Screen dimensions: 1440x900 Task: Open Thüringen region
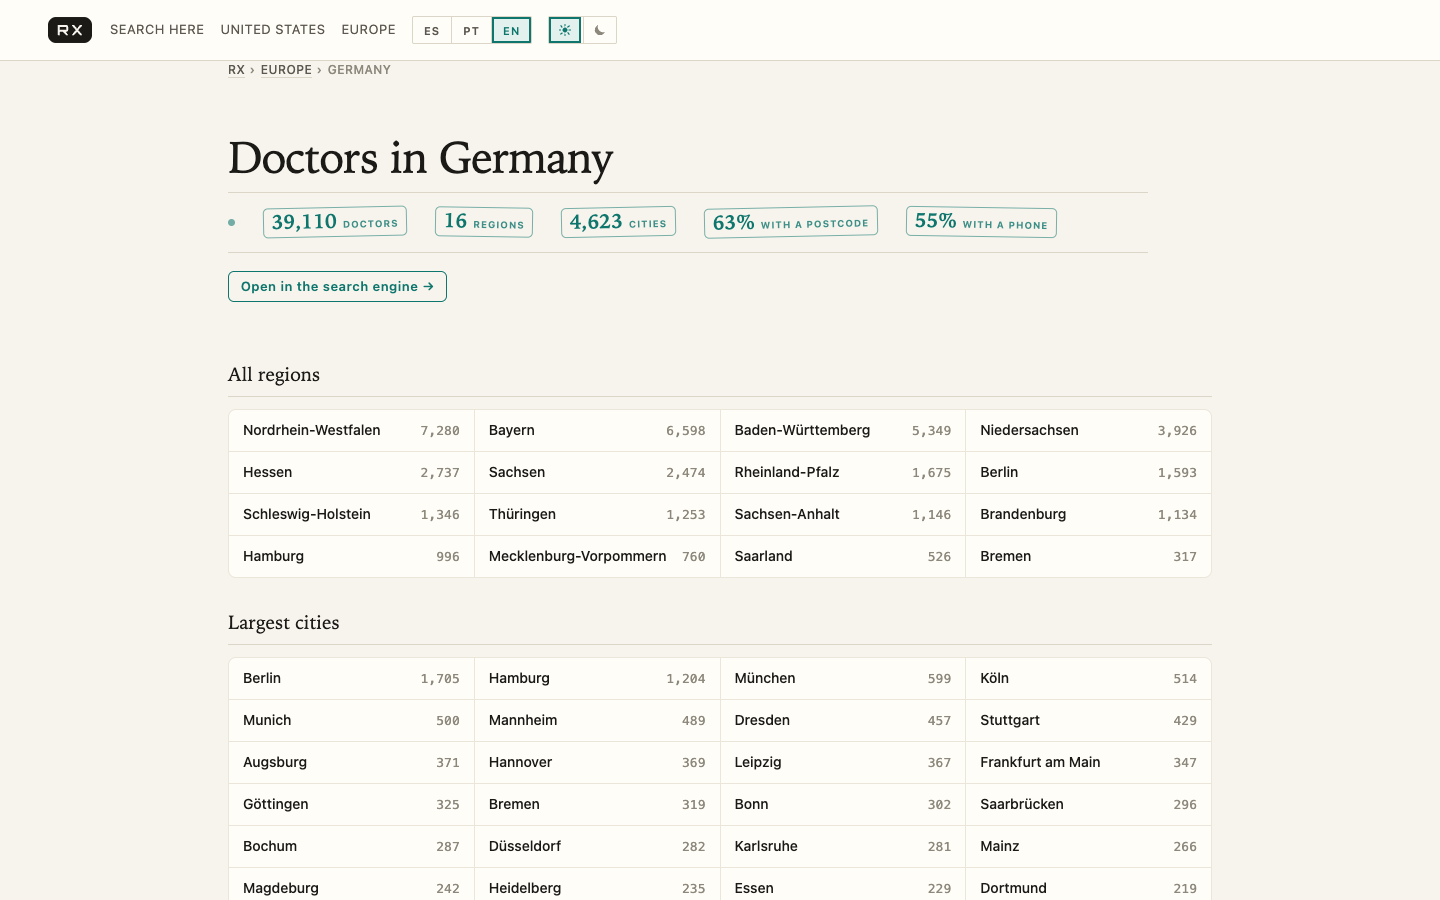[597, 515]
